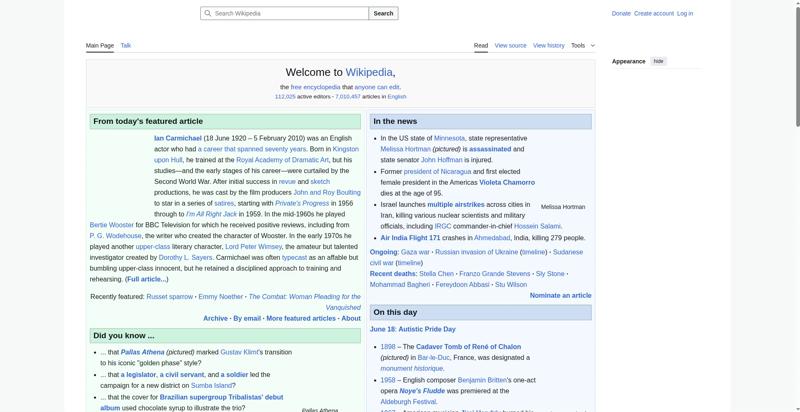Open the Sumba Island link

(x=211, y=385)
